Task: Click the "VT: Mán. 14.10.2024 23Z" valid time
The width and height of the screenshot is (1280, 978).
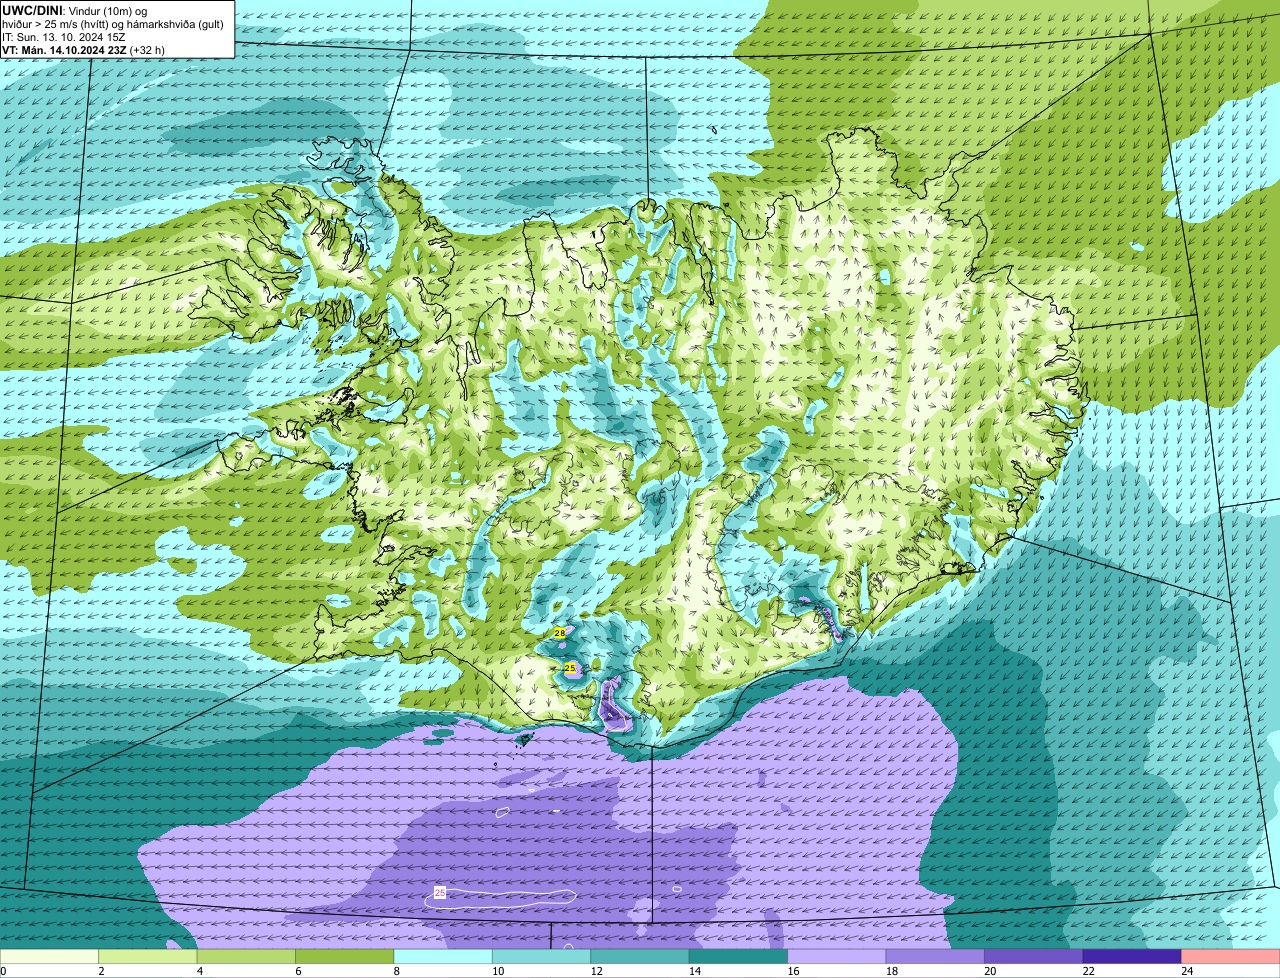Action: click(64, 50)
